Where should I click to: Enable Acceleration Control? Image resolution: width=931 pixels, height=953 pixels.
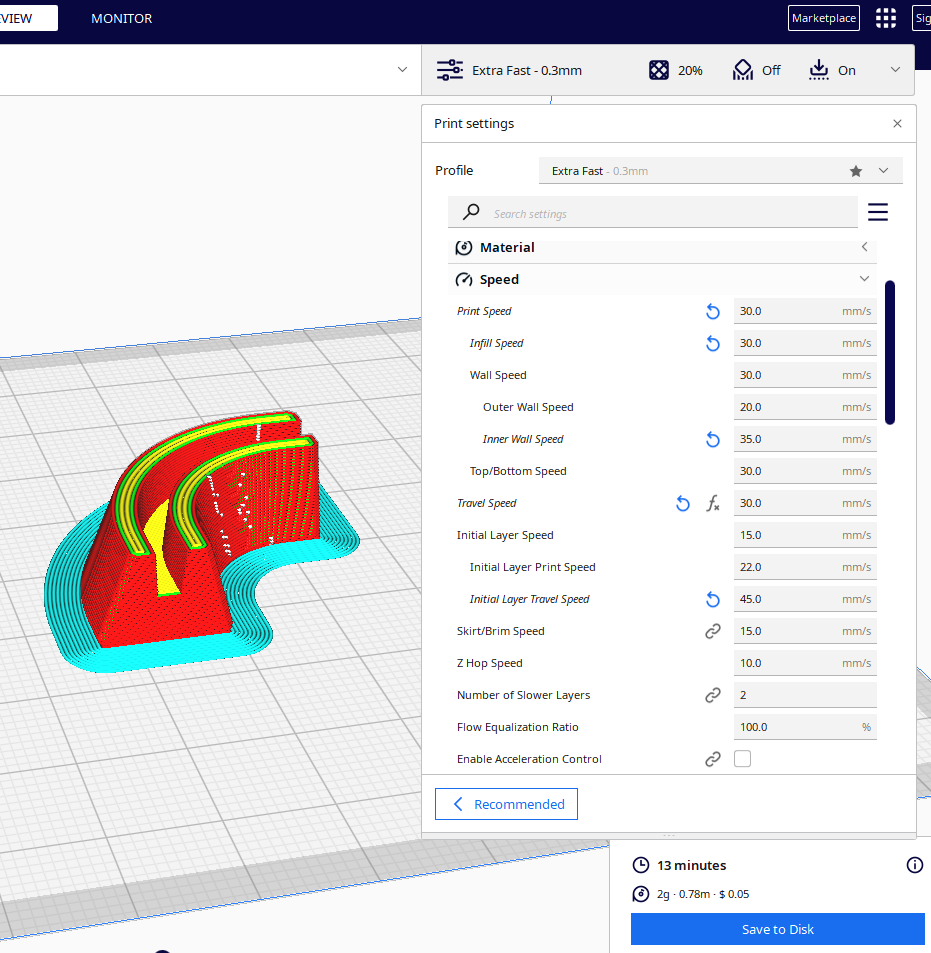click(x=742, y=758)
